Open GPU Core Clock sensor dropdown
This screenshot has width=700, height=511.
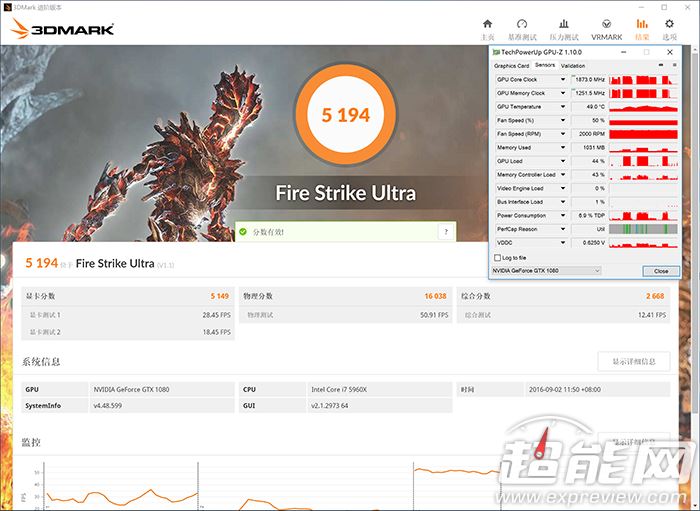click(x=562, y=79)
